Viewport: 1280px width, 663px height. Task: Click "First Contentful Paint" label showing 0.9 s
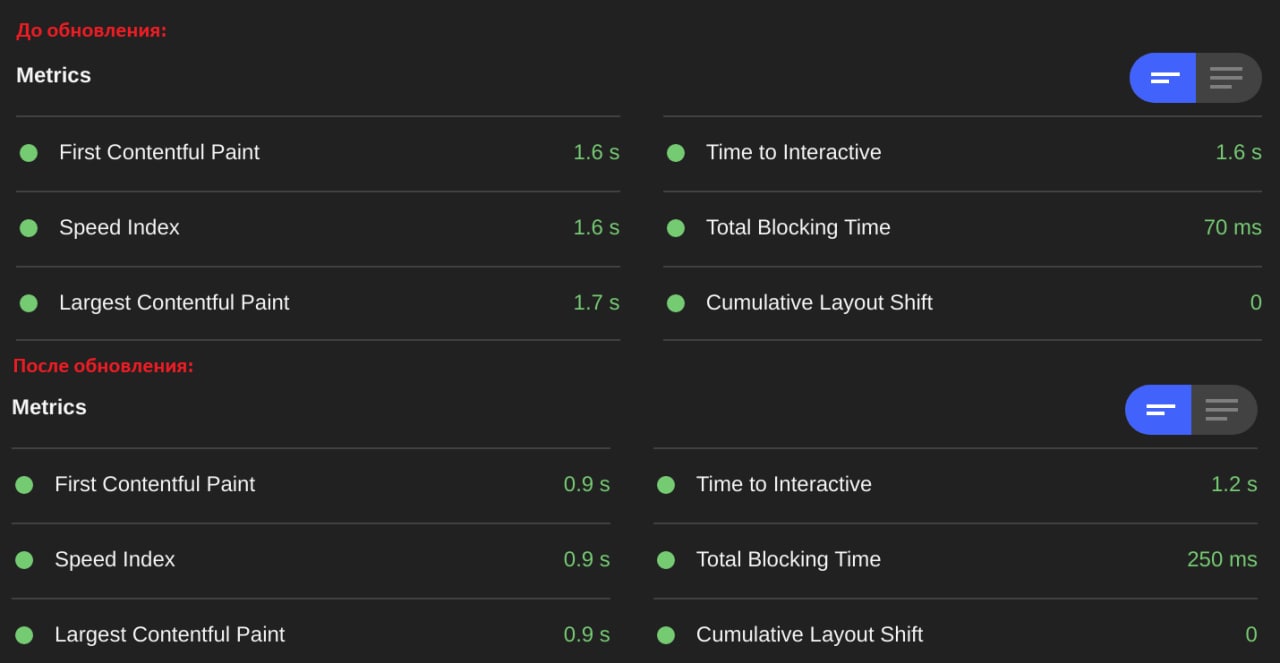(154, 485)
